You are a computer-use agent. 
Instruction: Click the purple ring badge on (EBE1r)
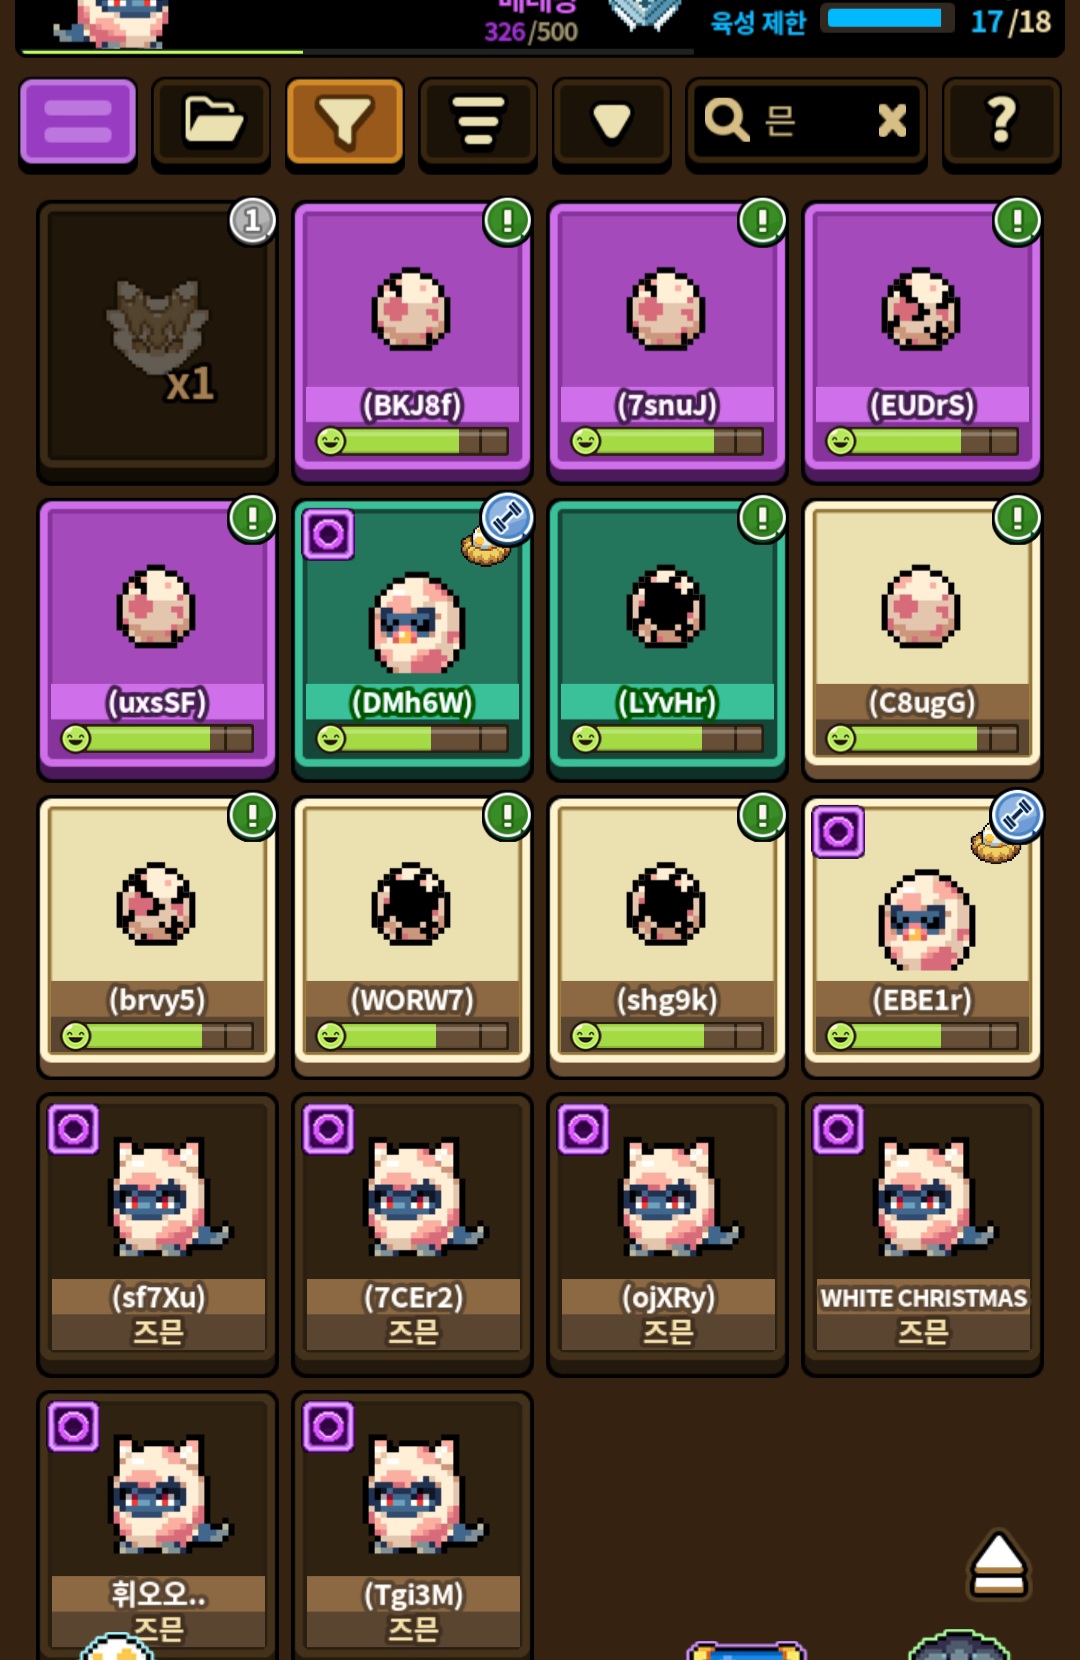click(838, 832)
